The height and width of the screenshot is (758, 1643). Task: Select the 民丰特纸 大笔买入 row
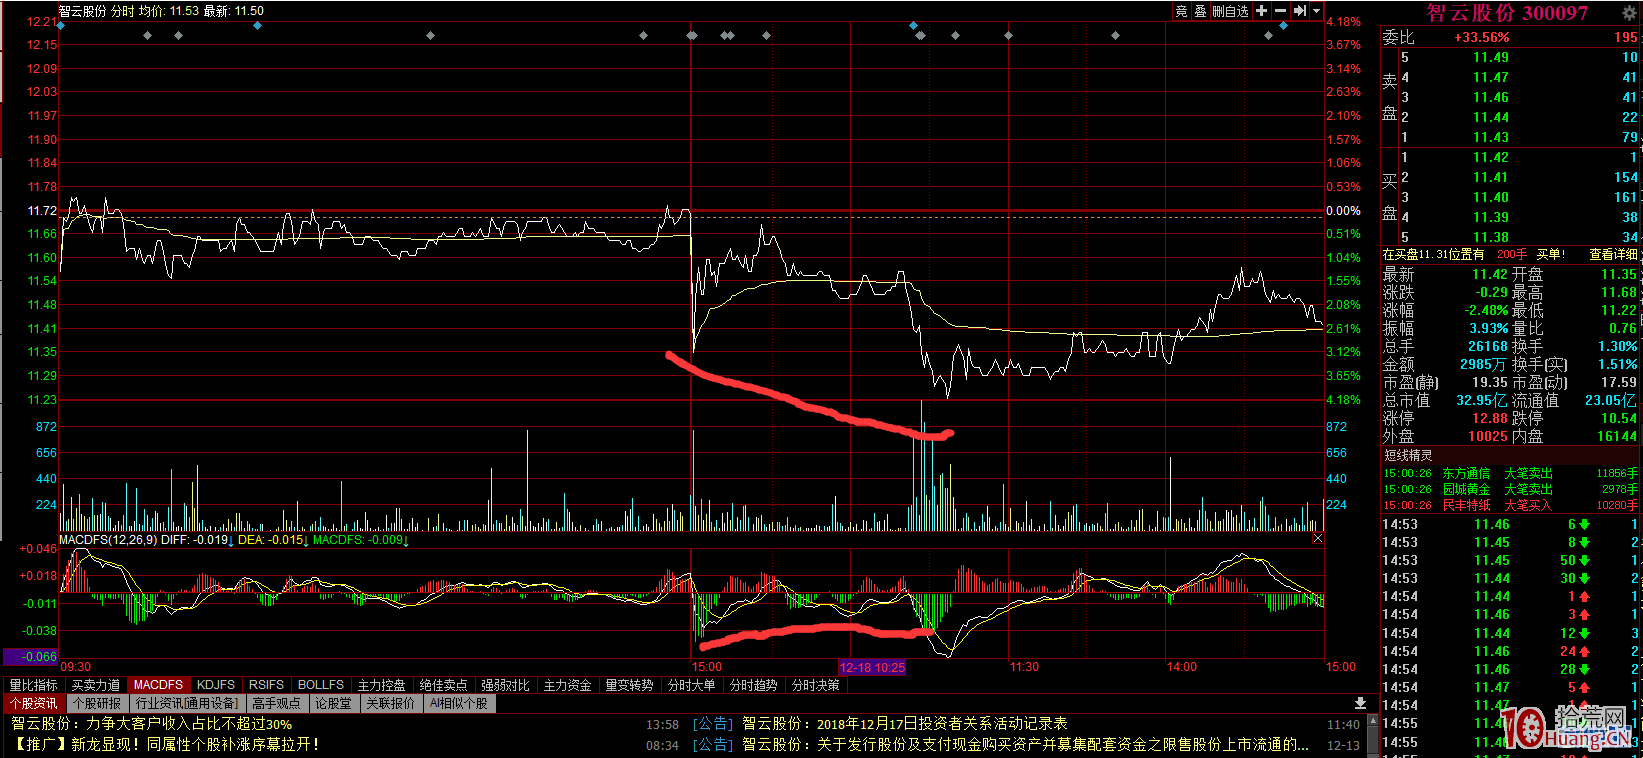click(1510, 505)
